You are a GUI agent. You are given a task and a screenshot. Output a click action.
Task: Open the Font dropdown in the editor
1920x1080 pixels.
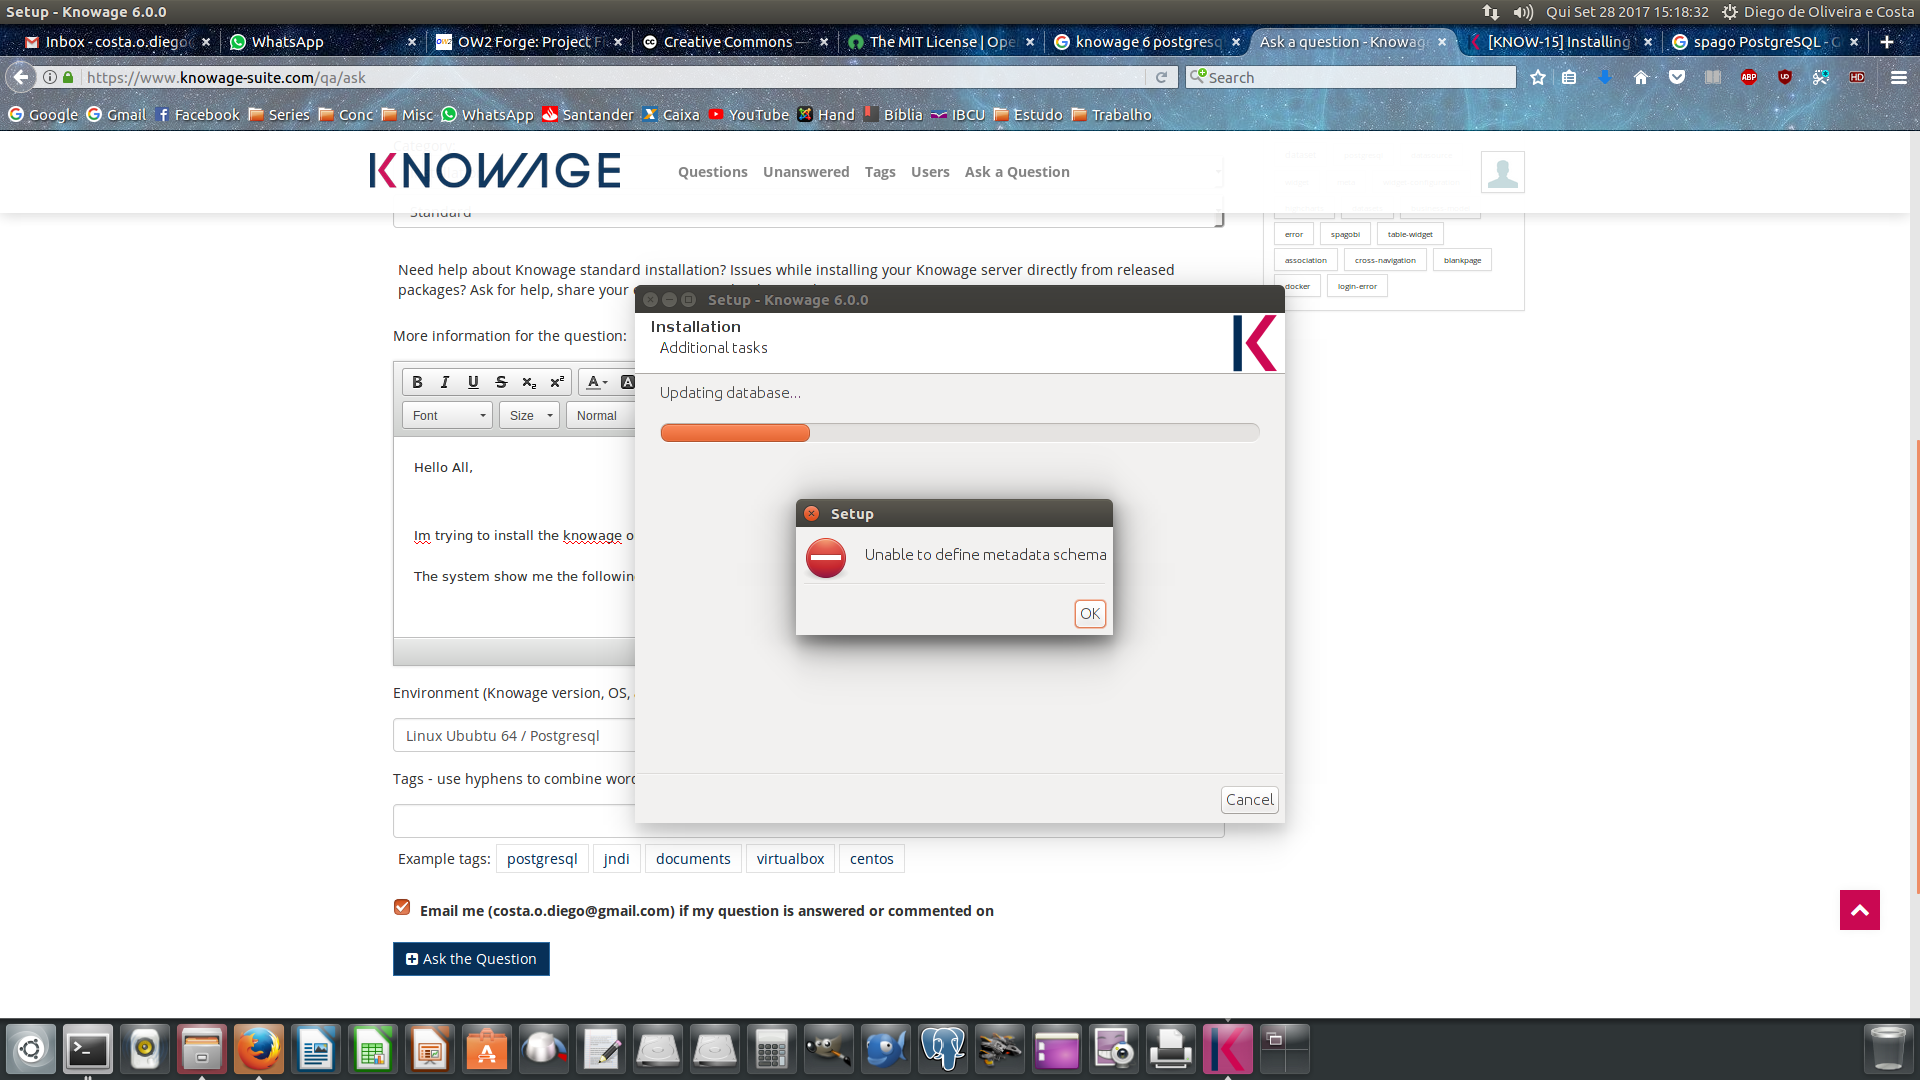(447, 415)
